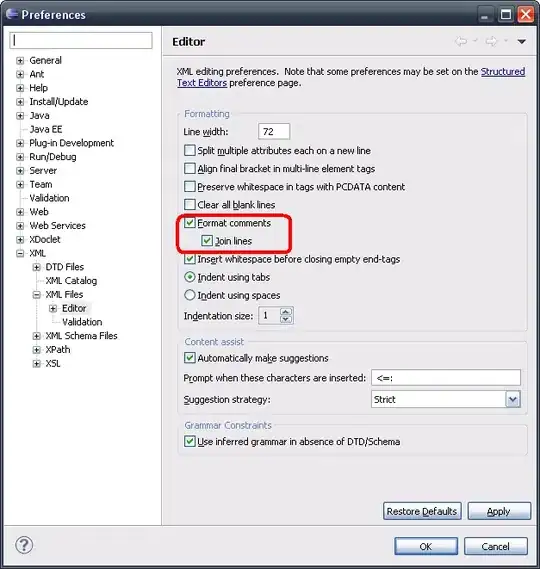Expand the Editor subnode
Screen dimensions: 540x569
click(x=53, y=309)
